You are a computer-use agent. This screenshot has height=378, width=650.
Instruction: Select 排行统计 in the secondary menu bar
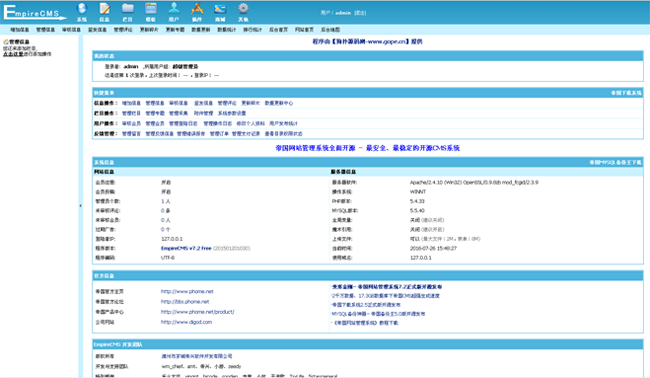252,30
